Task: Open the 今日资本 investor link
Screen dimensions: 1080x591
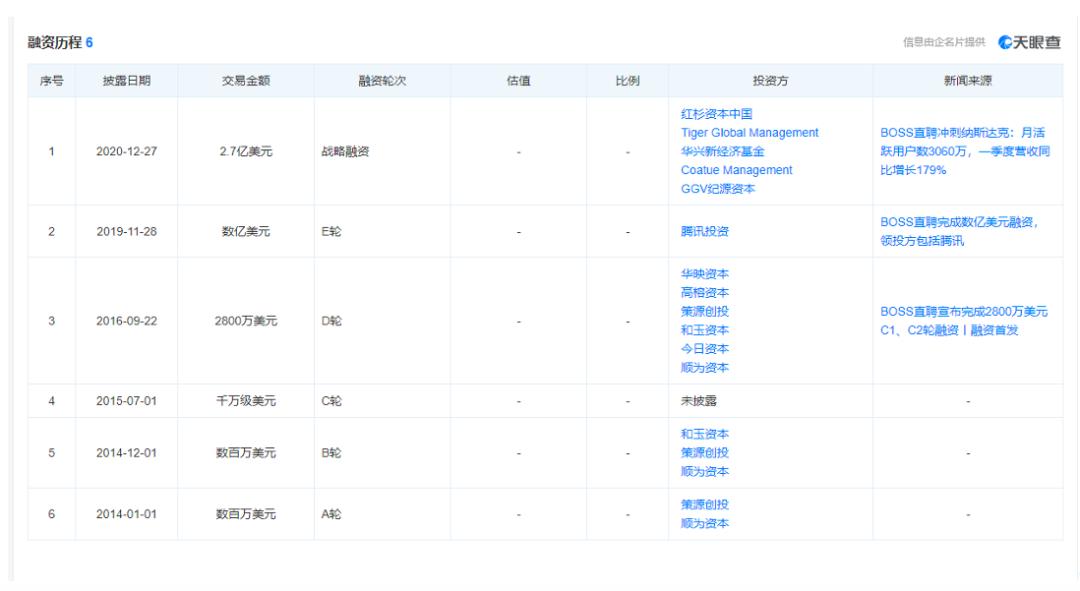Action: [704, 349]
